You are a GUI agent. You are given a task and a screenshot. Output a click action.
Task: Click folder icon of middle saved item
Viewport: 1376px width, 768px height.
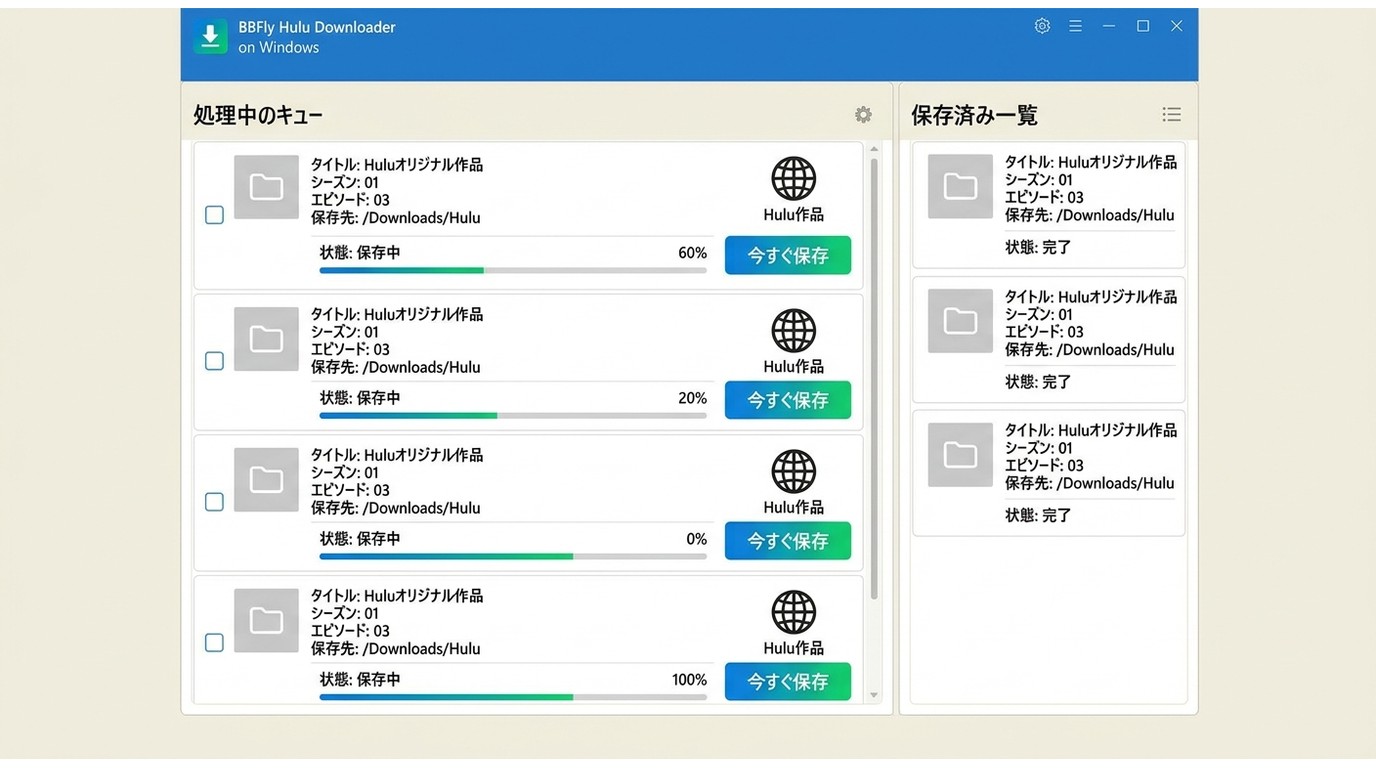pos(960,321)
